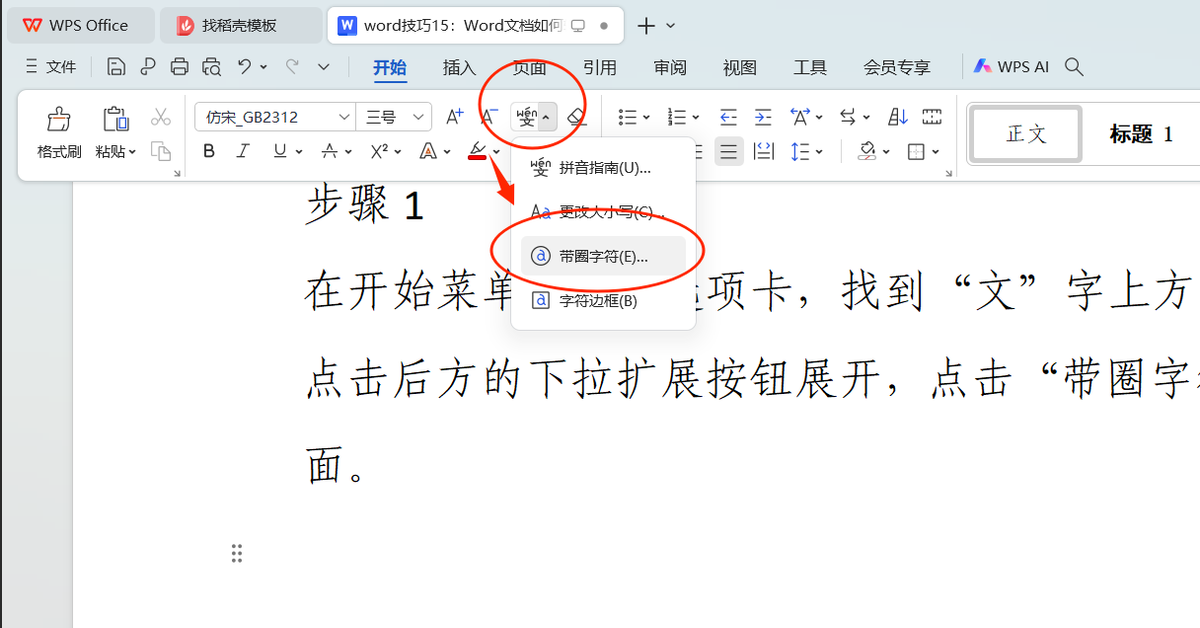The width and height of the screenshot is (1200, 628).
Task: Click the Print icon
Action: click(179, 67)
